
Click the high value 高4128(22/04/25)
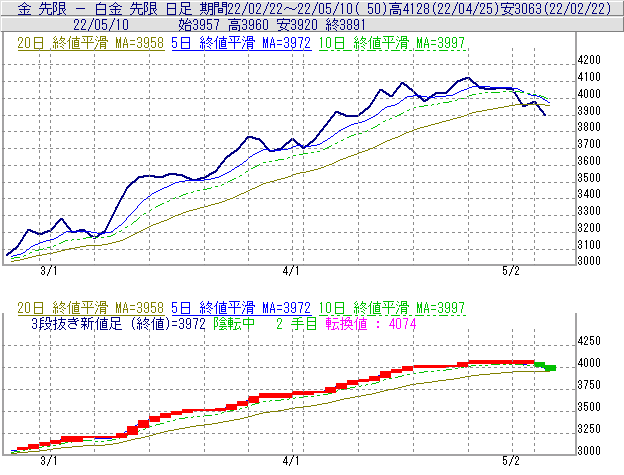tap(445, 9)
